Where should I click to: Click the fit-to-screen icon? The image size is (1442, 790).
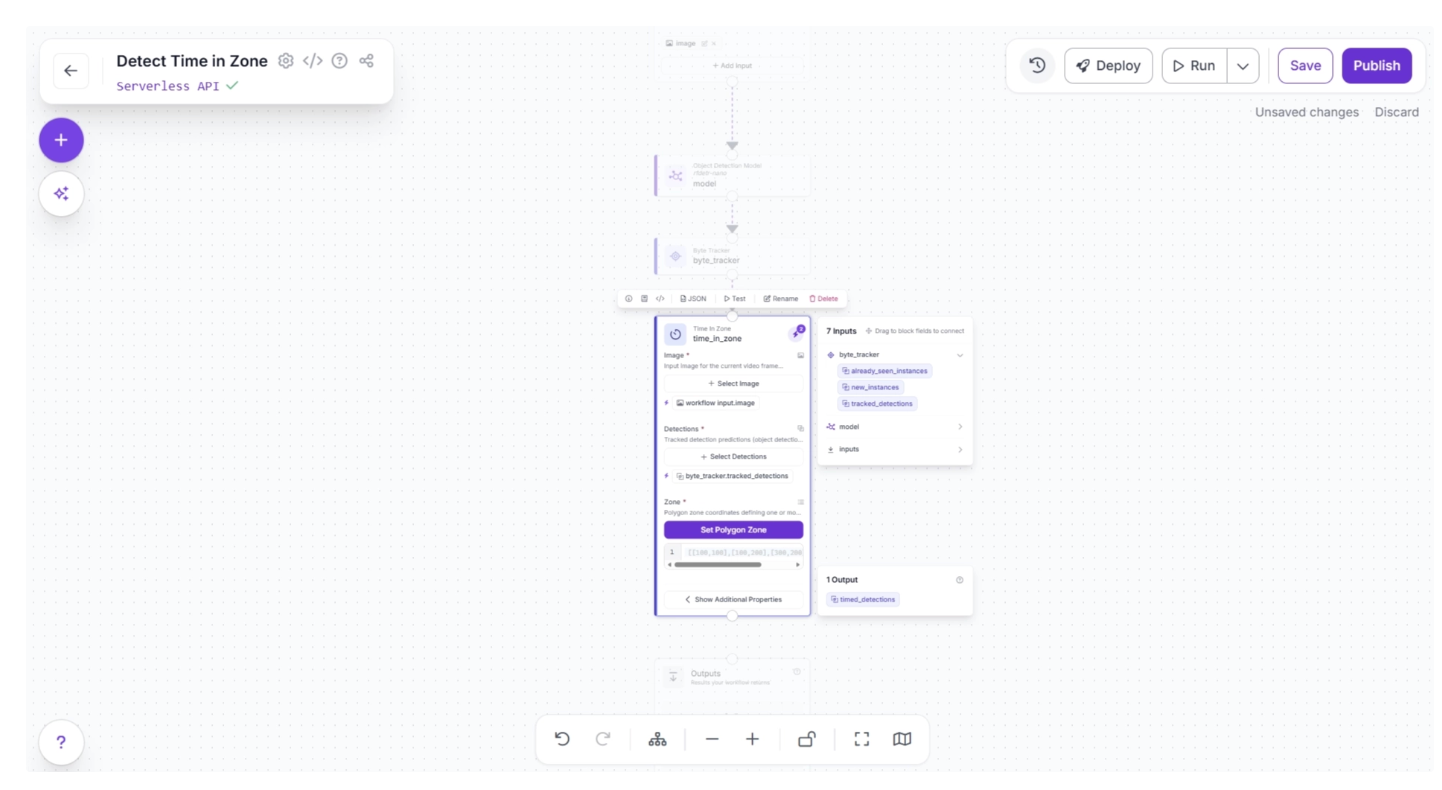pos(861,739)
